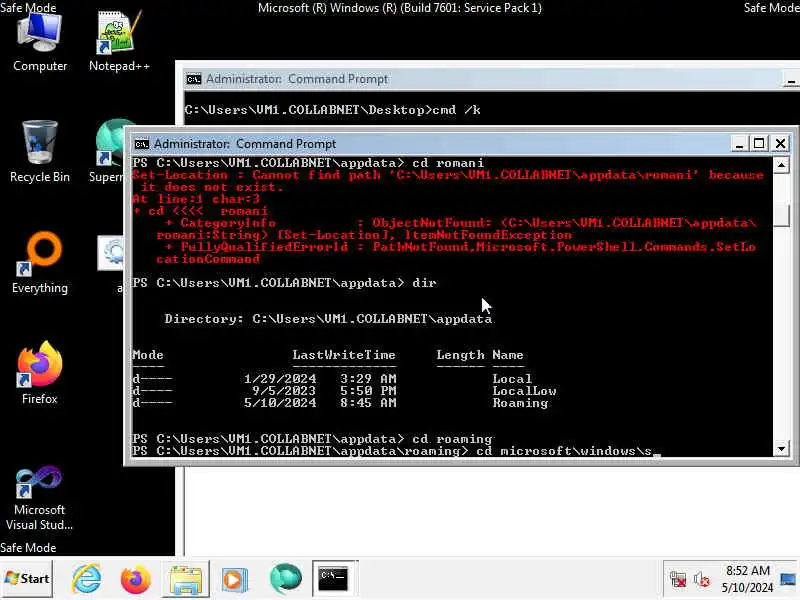
Task: Click the red 'ObjectNotFound' error text
Action: point(432,223)
